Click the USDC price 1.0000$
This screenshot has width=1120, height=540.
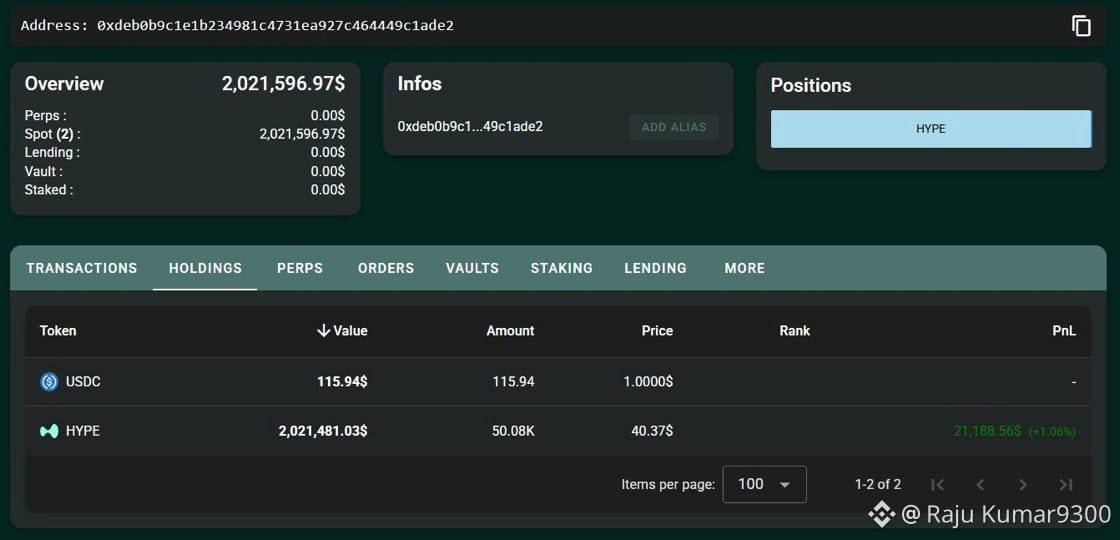[x=648, y=382]
